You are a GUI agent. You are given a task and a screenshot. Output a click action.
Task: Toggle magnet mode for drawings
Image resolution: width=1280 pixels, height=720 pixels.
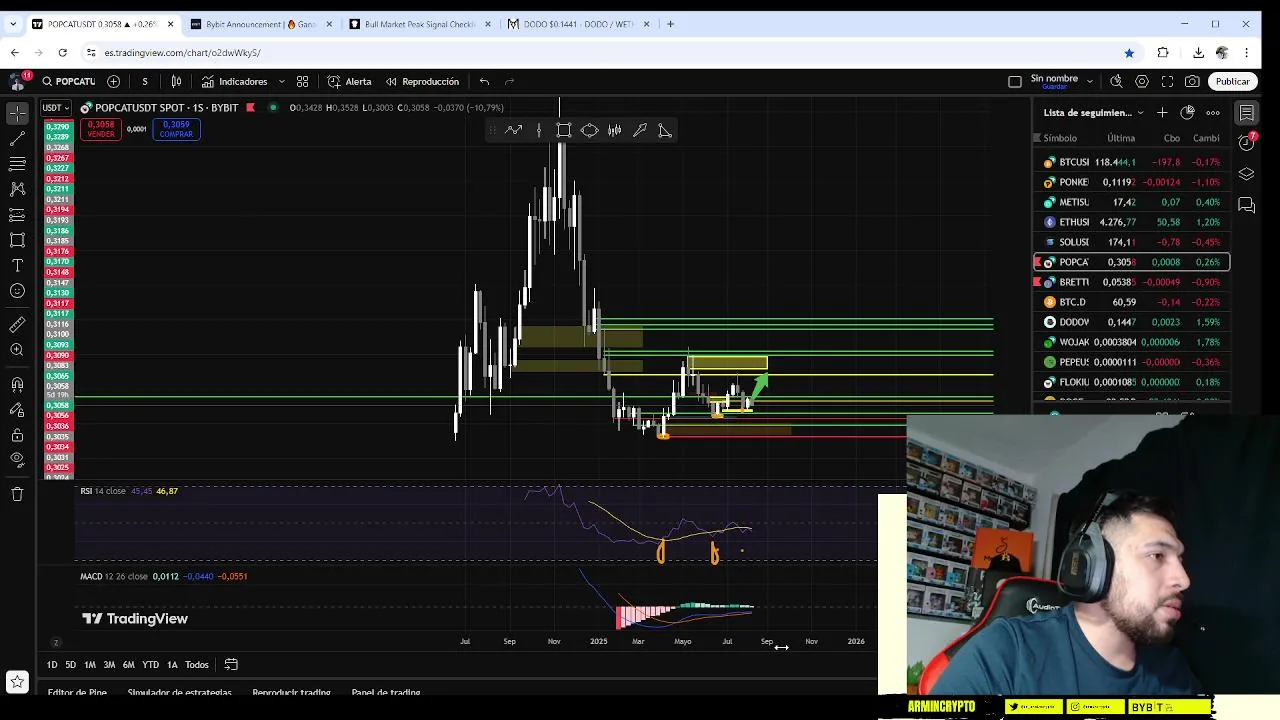coord(17,384)
